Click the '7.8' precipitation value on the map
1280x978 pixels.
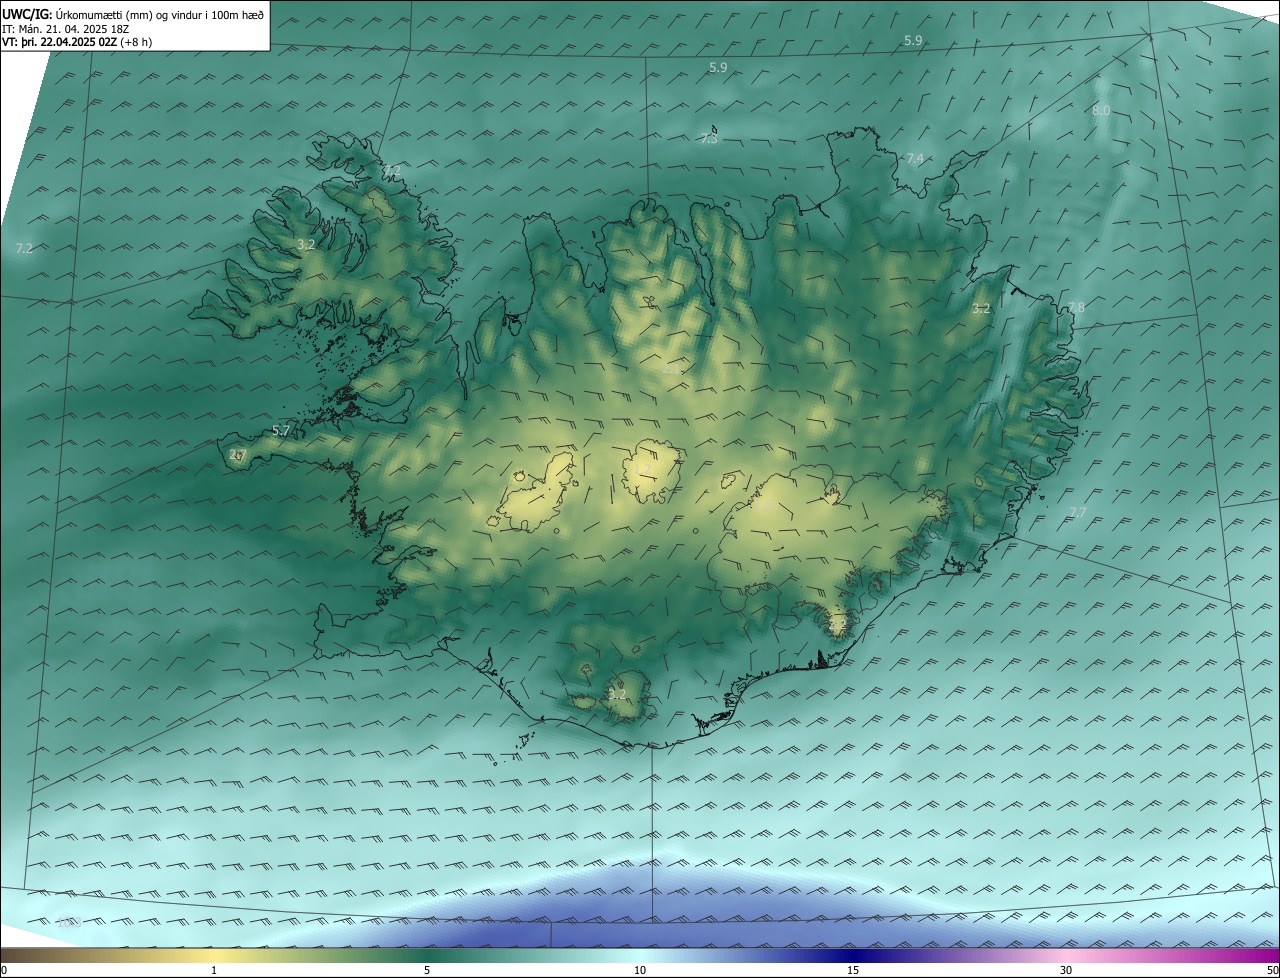tap(1076, 308)
